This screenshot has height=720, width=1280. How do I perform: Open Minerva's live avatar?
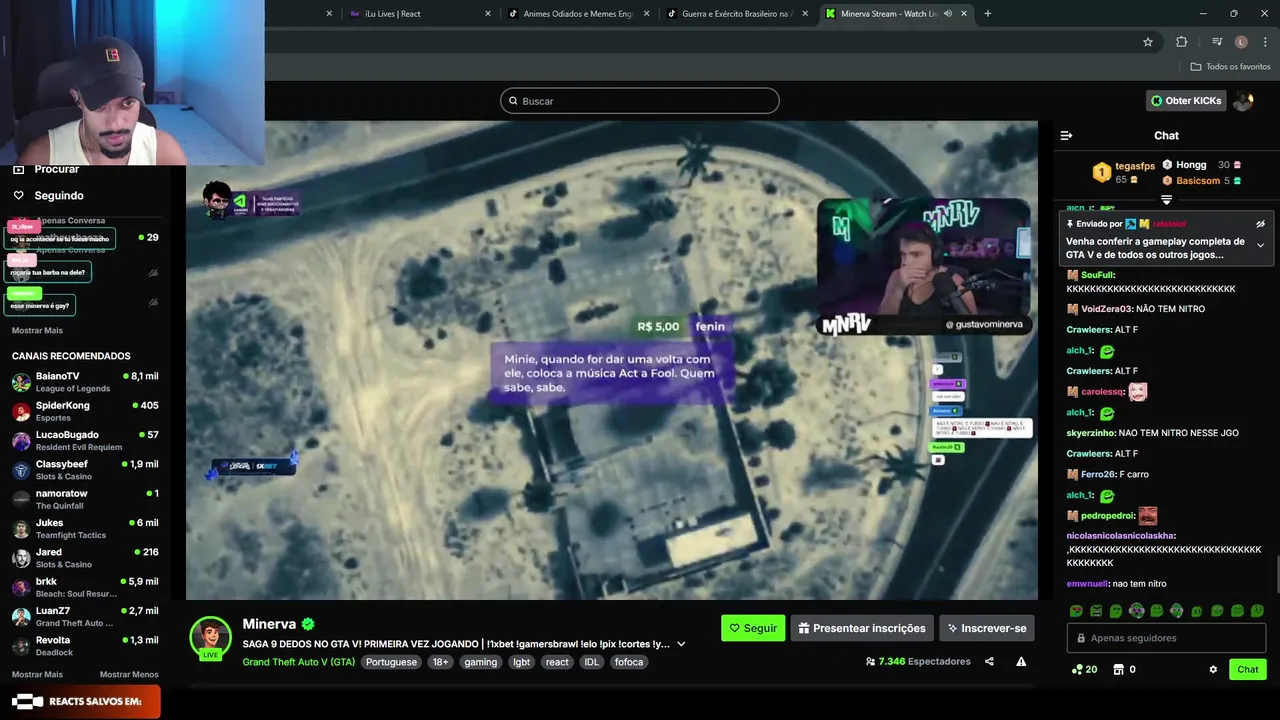211,639
